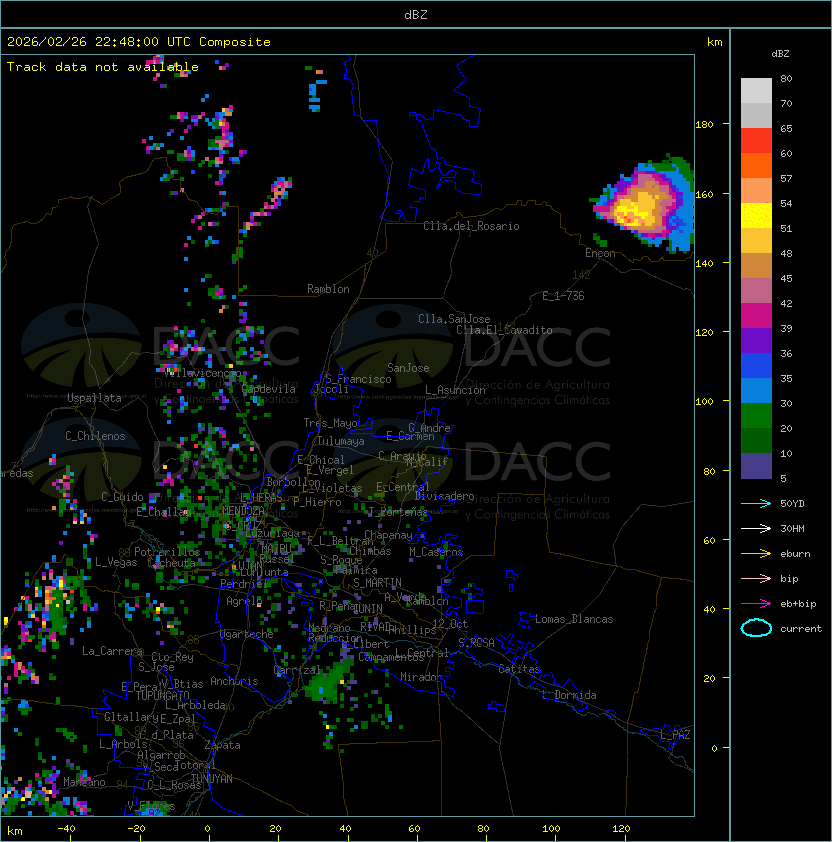
Task: Click the 'S_MARTIN' map label
Action: (377, 583)
